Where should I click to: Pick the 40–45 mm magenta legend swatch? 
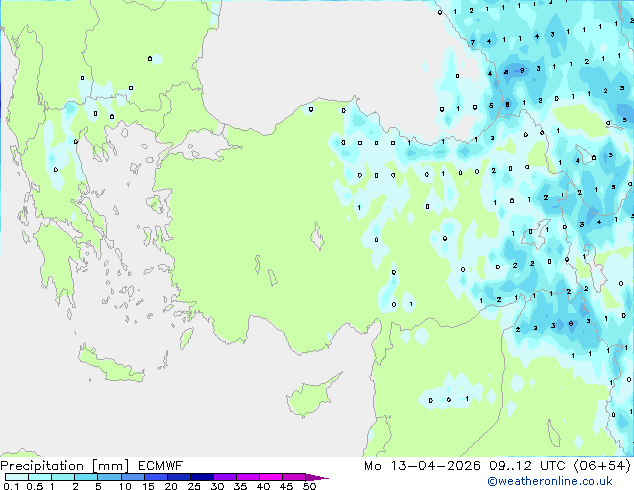[271, 477]
